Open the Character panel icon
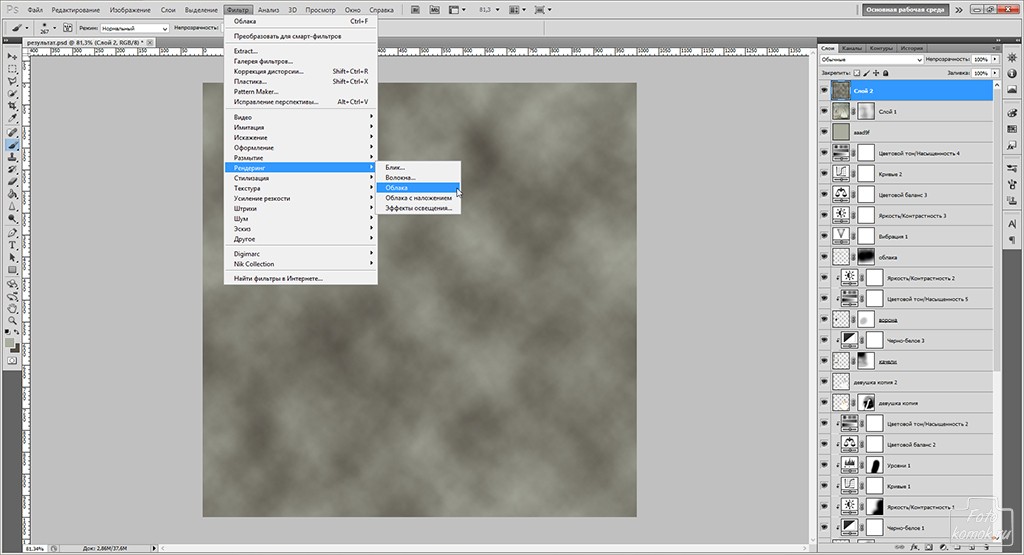The image size is (1024, 555). pyautogui.click(x=1012, y=224)
